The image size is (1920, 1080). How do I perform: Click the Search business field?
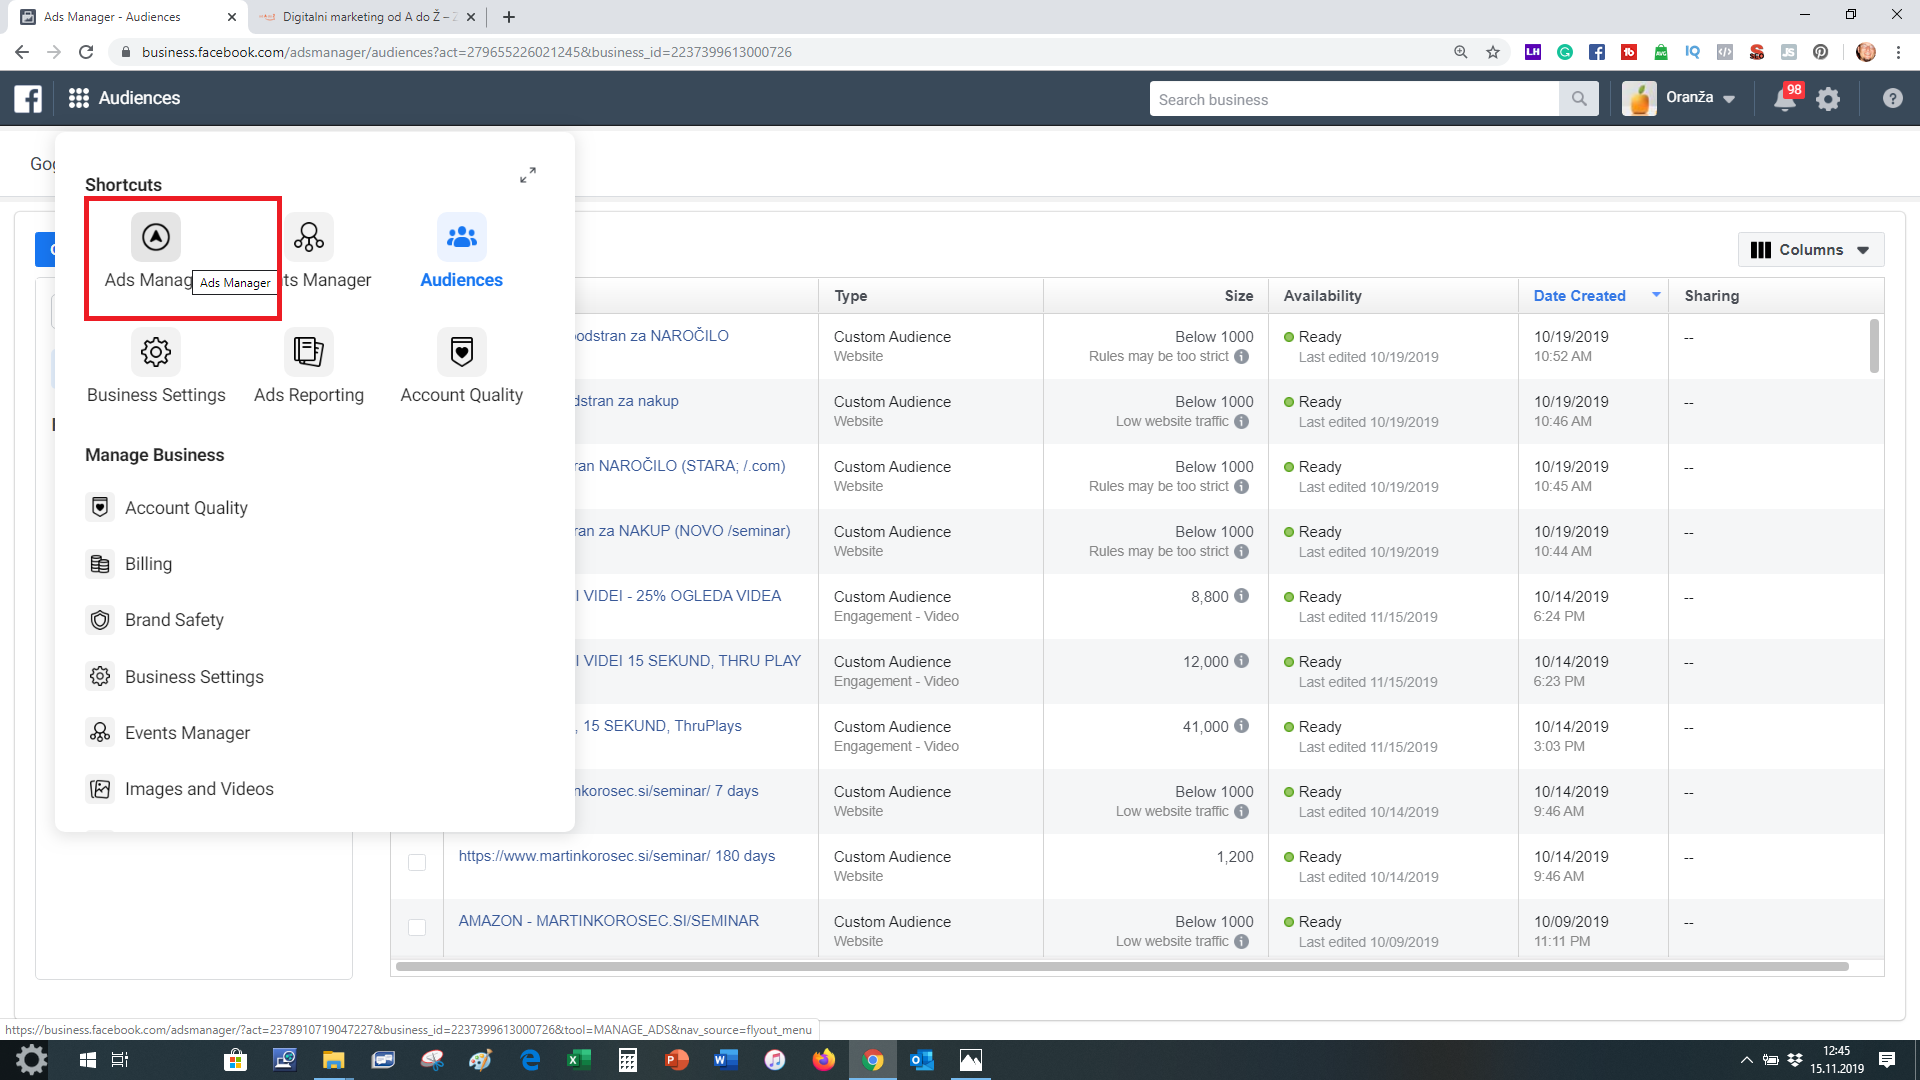point(1354,99)
